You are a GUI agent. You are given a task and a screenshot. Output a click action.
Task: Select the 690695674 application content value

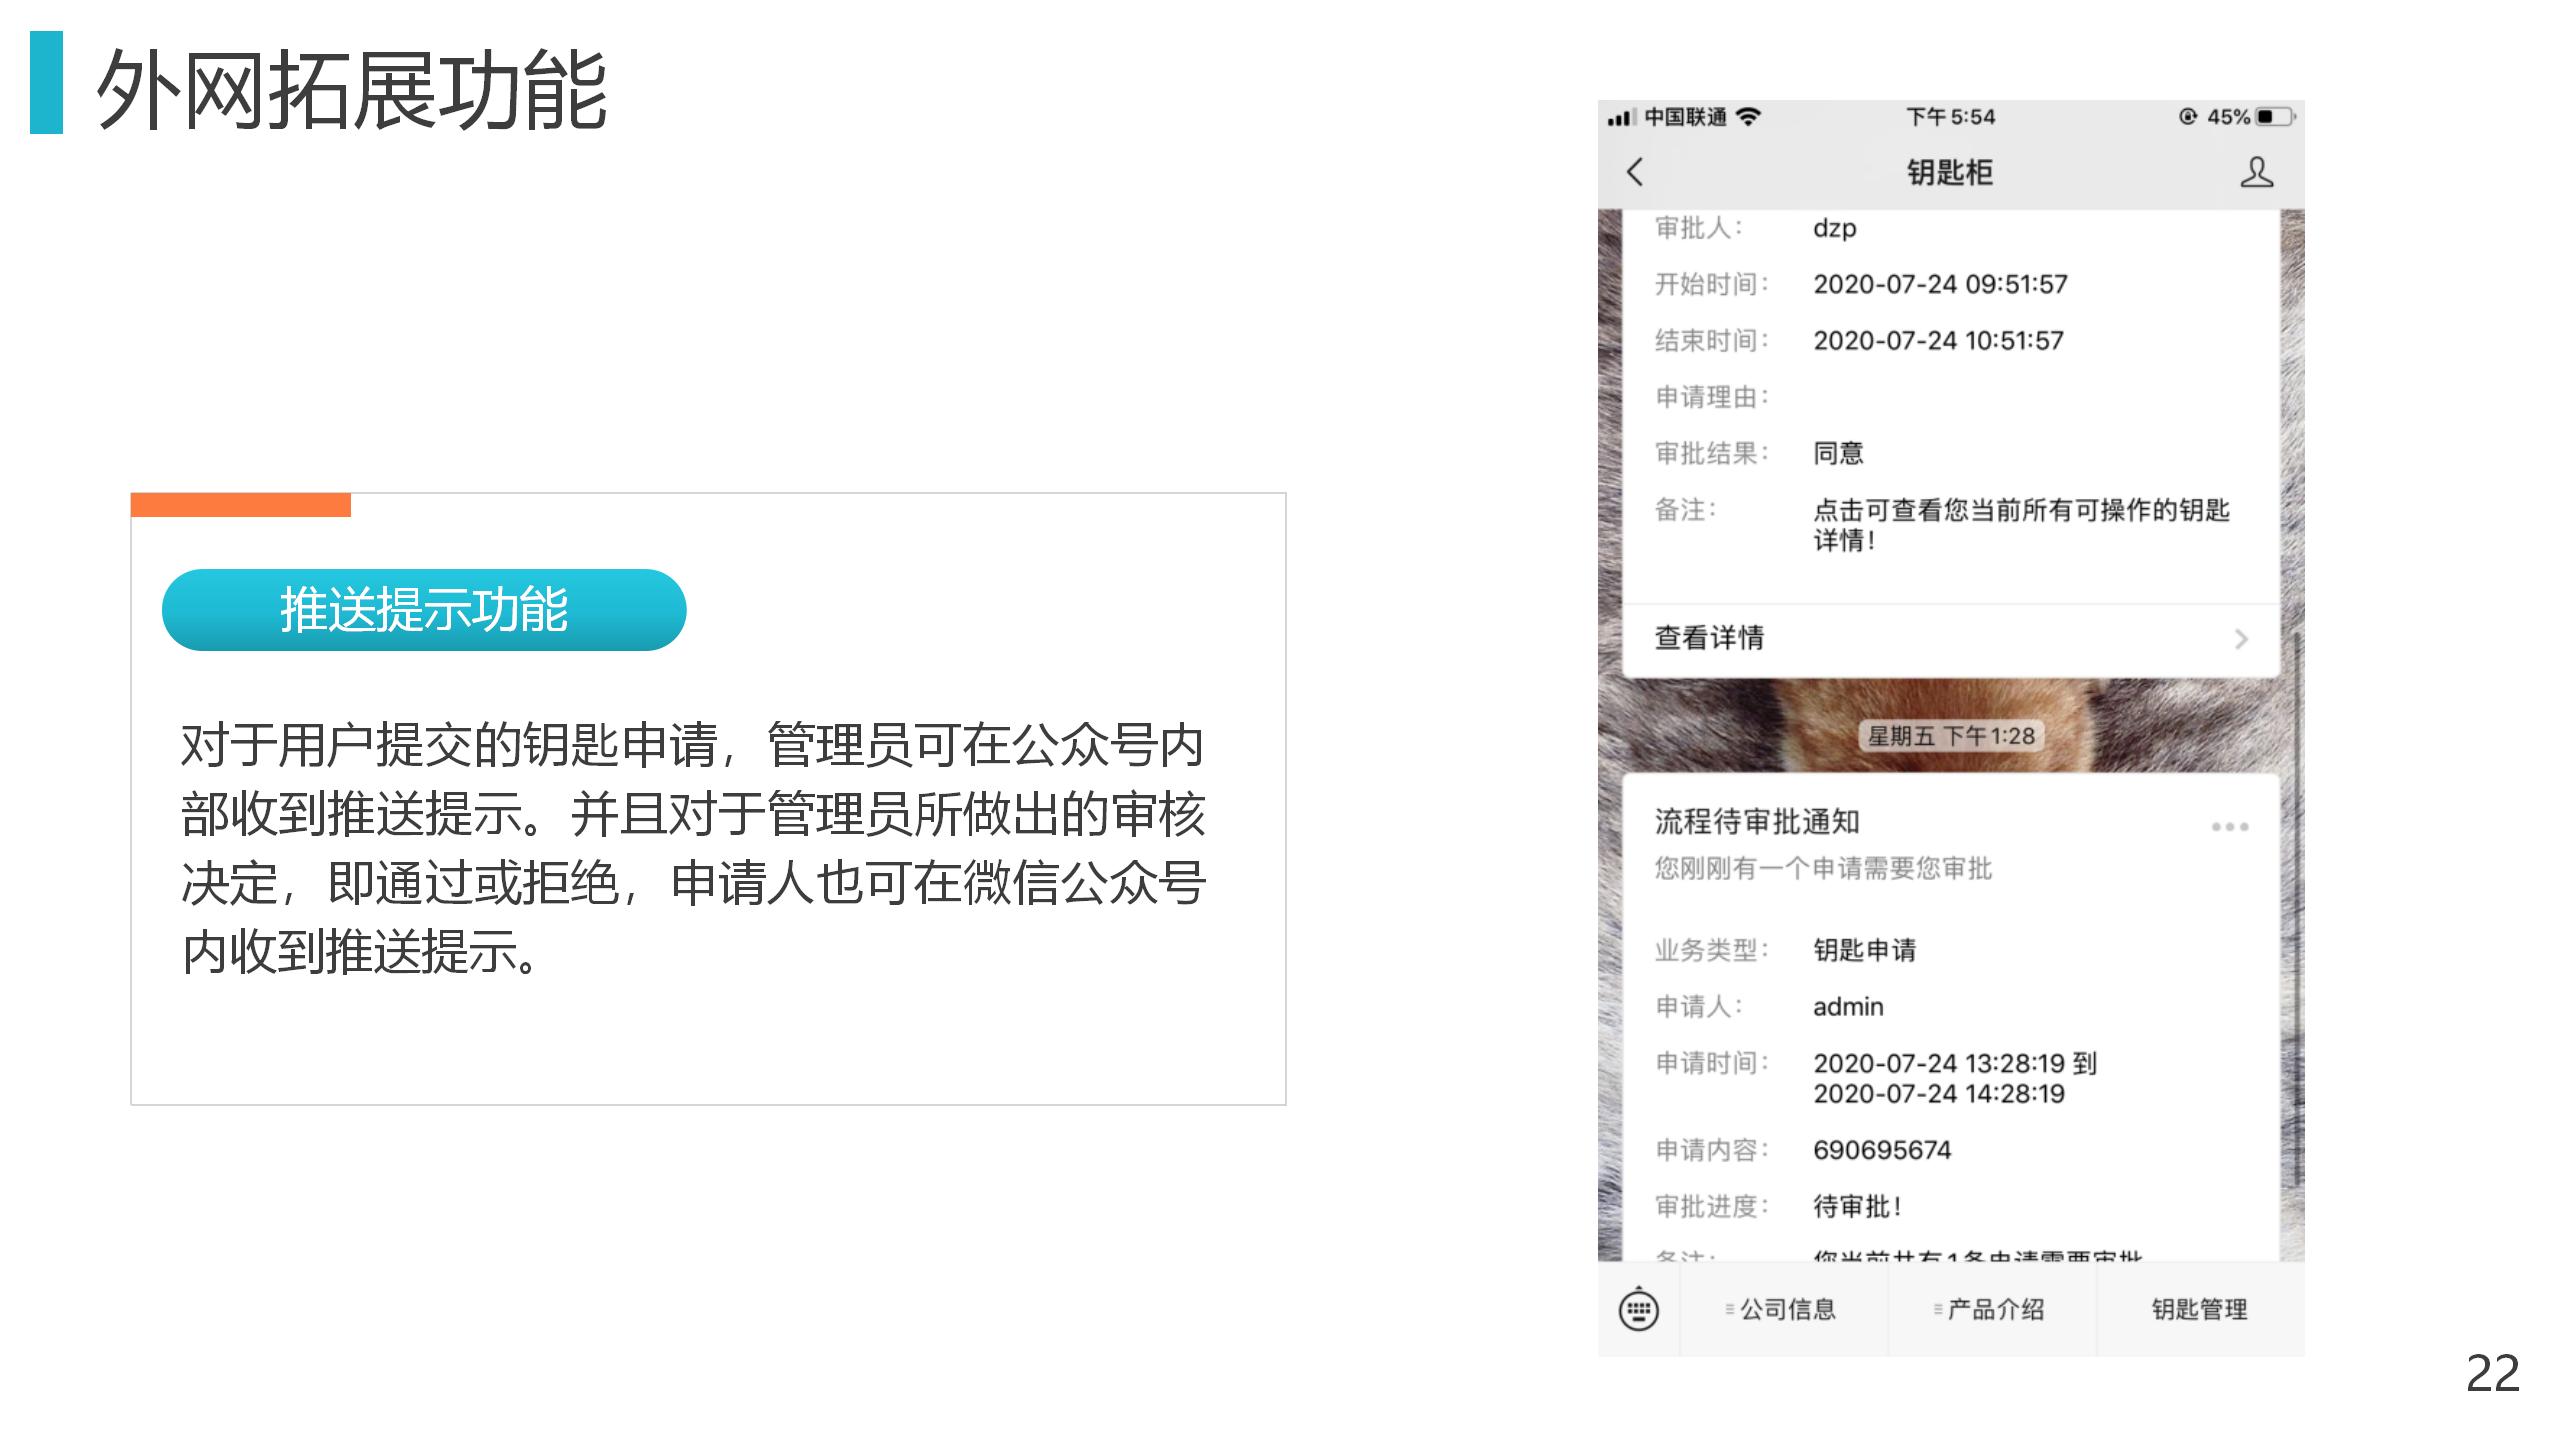point(1882,1150)
